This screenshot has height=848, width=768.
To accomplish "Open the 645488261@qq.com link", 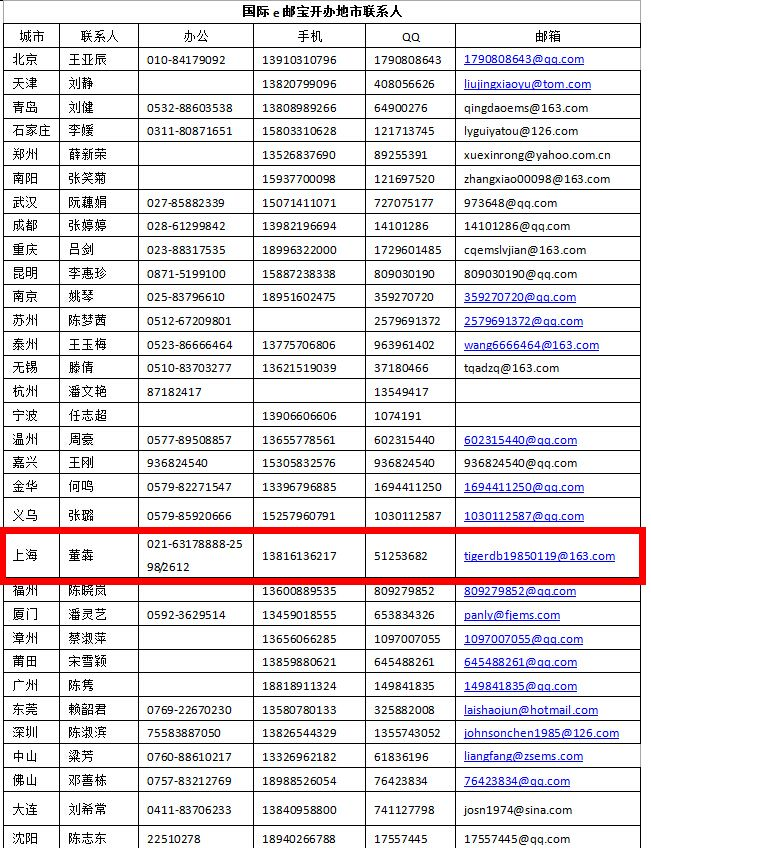I will (520, 662).
